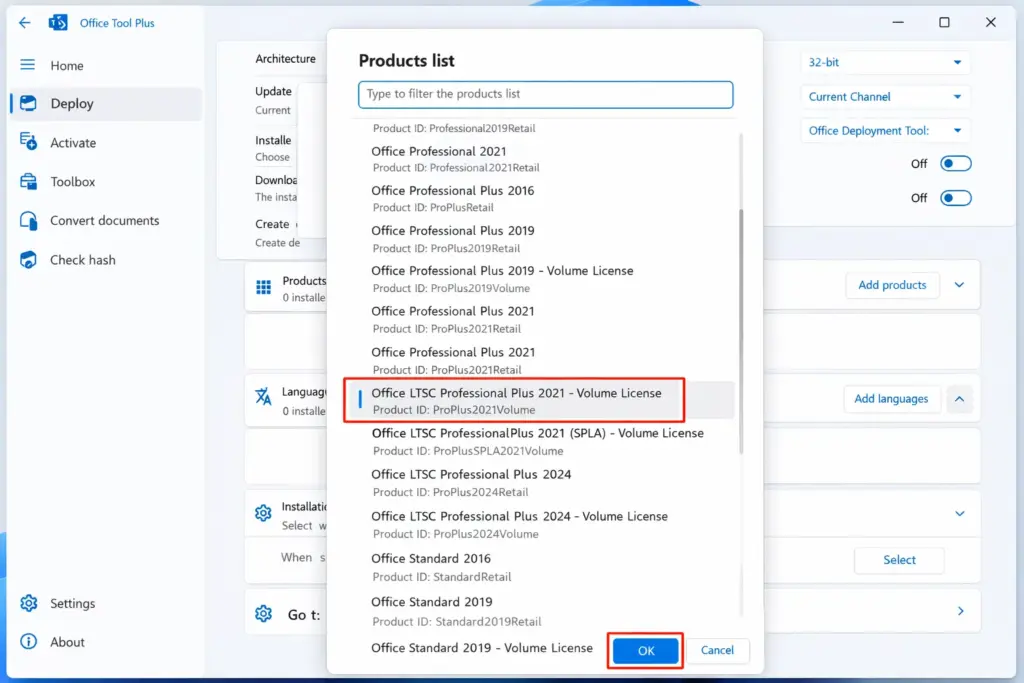Click the Check hash shield icon
1024x683 pixels.
click(27, 260)
